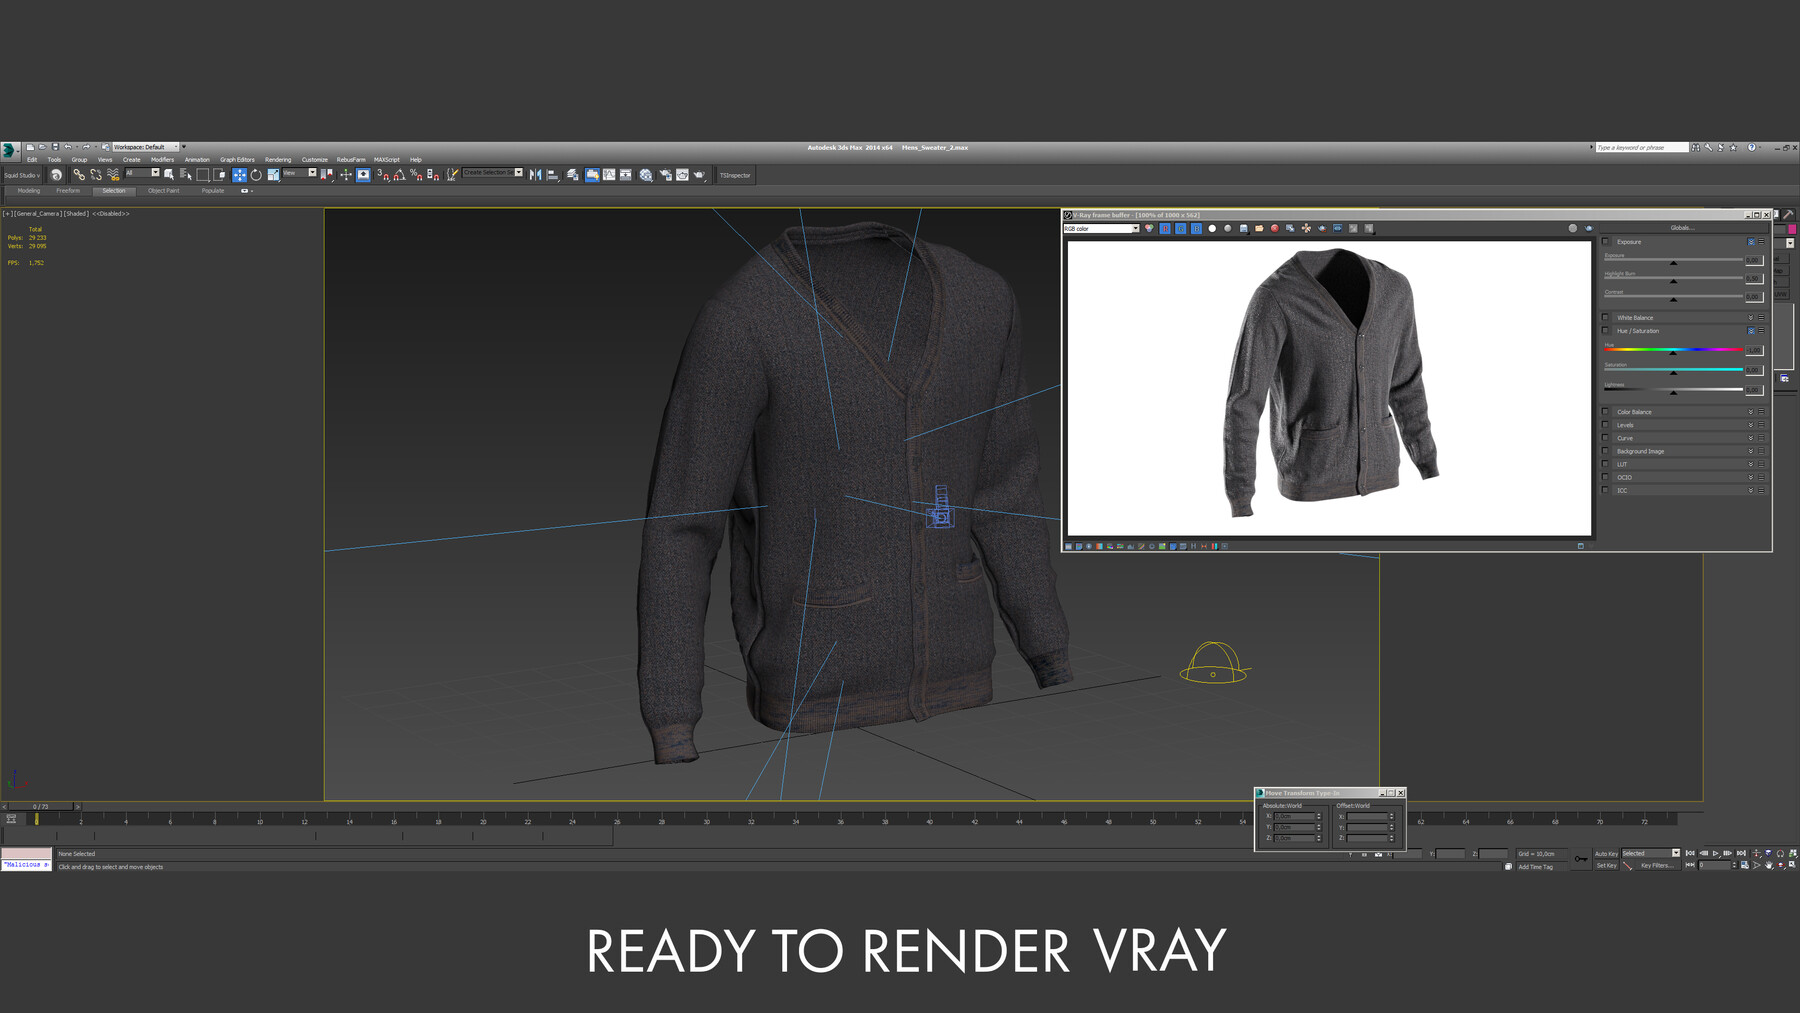Viewport: 1800px width, 1013px height.
Task: Show red channel in V-Ray frame buffer
Action: click(1165, 228)
